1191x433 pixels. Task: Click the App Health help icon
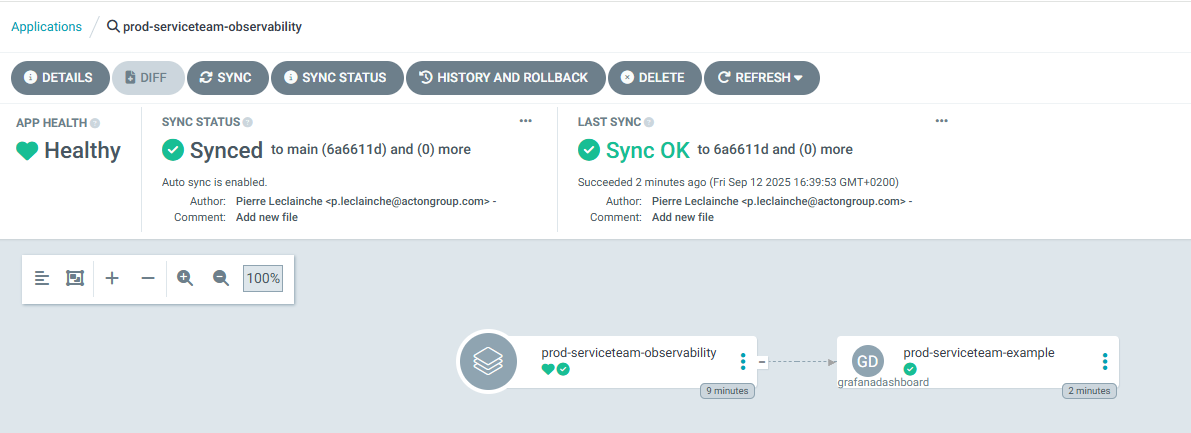click(95, 123)
